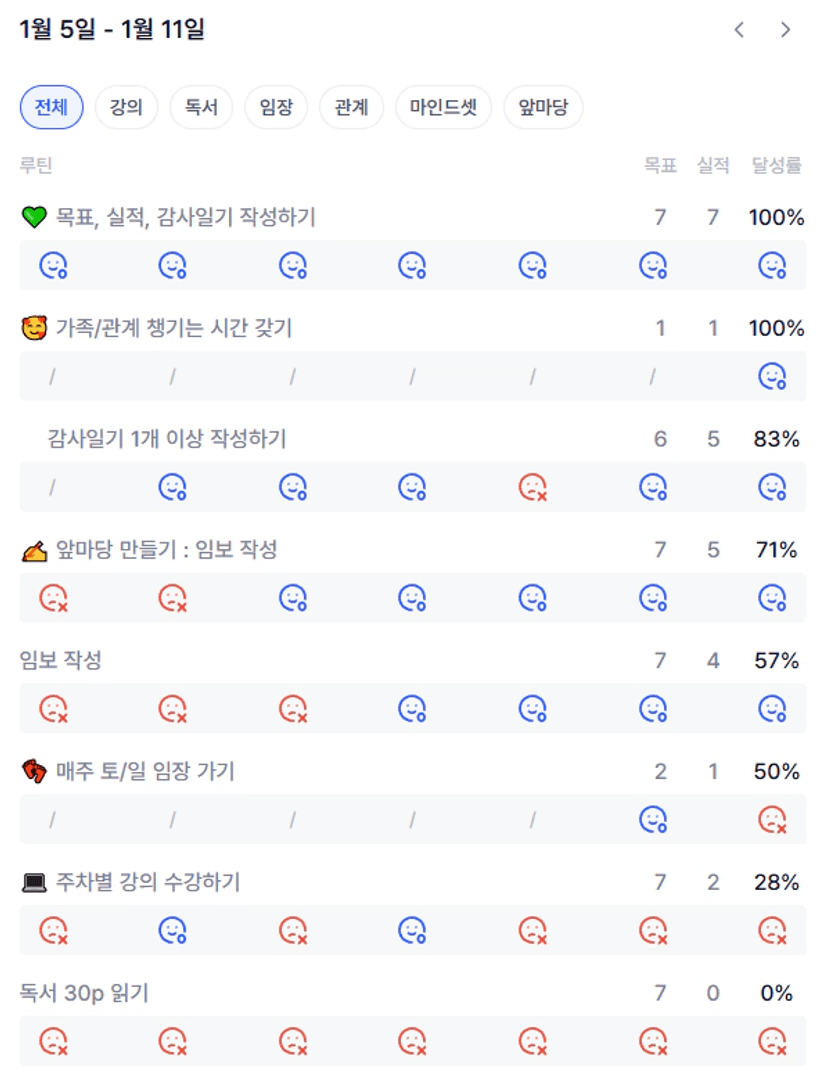Open the 독서 30p 읽기 routine
The height and width of the screenshot is (1089, 827).
[x=84, y=994]
